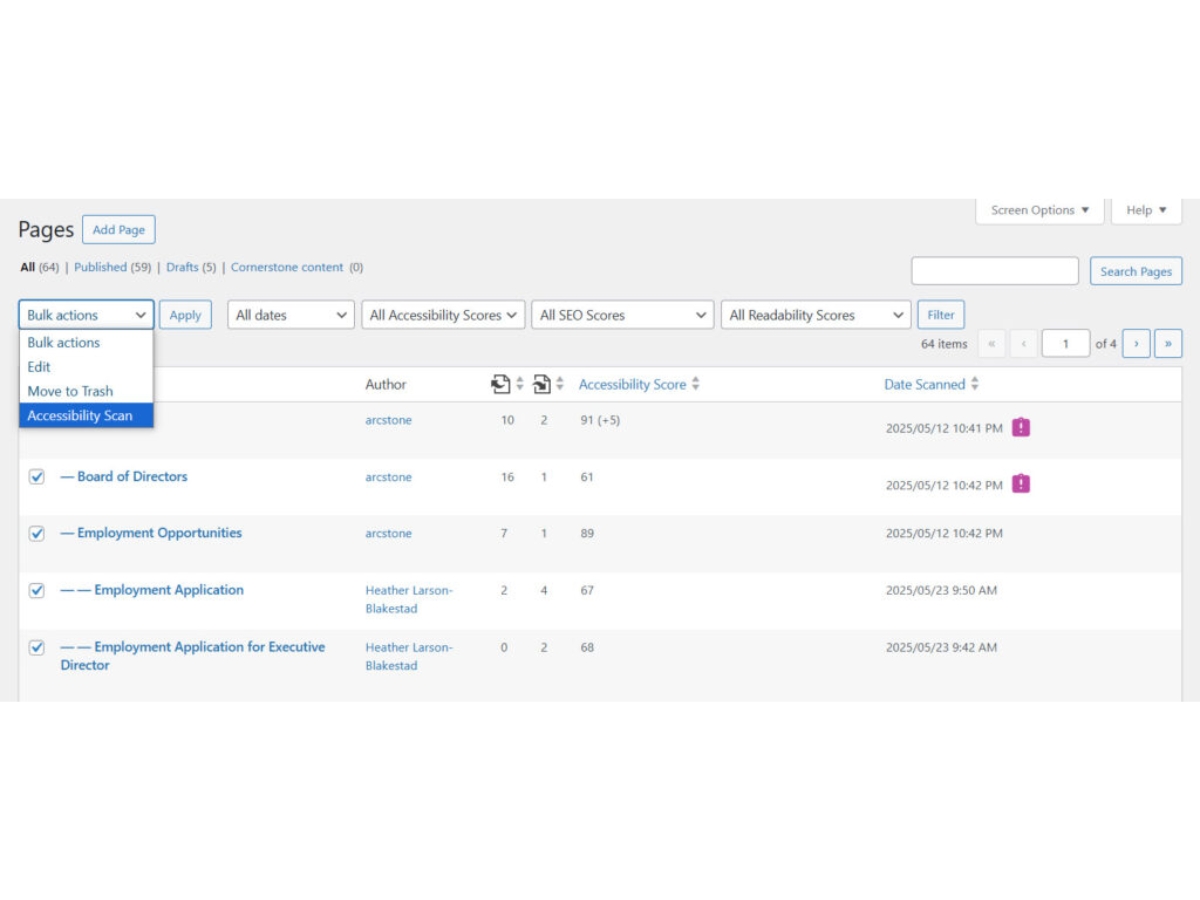This screenshot has height=900, width=1200.
Task: Expand the Help panel
Action: pyautogui.click(x=1146, y=210)
